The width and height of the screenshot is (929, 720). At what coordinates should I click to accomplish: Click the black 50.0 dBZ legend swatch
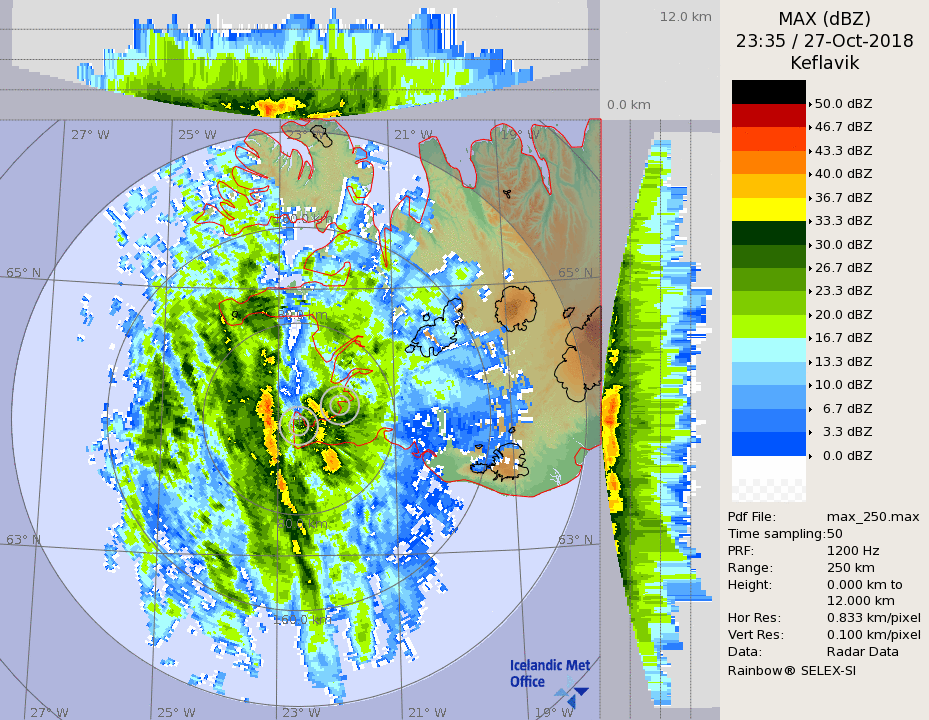click(x=768, y=92)
